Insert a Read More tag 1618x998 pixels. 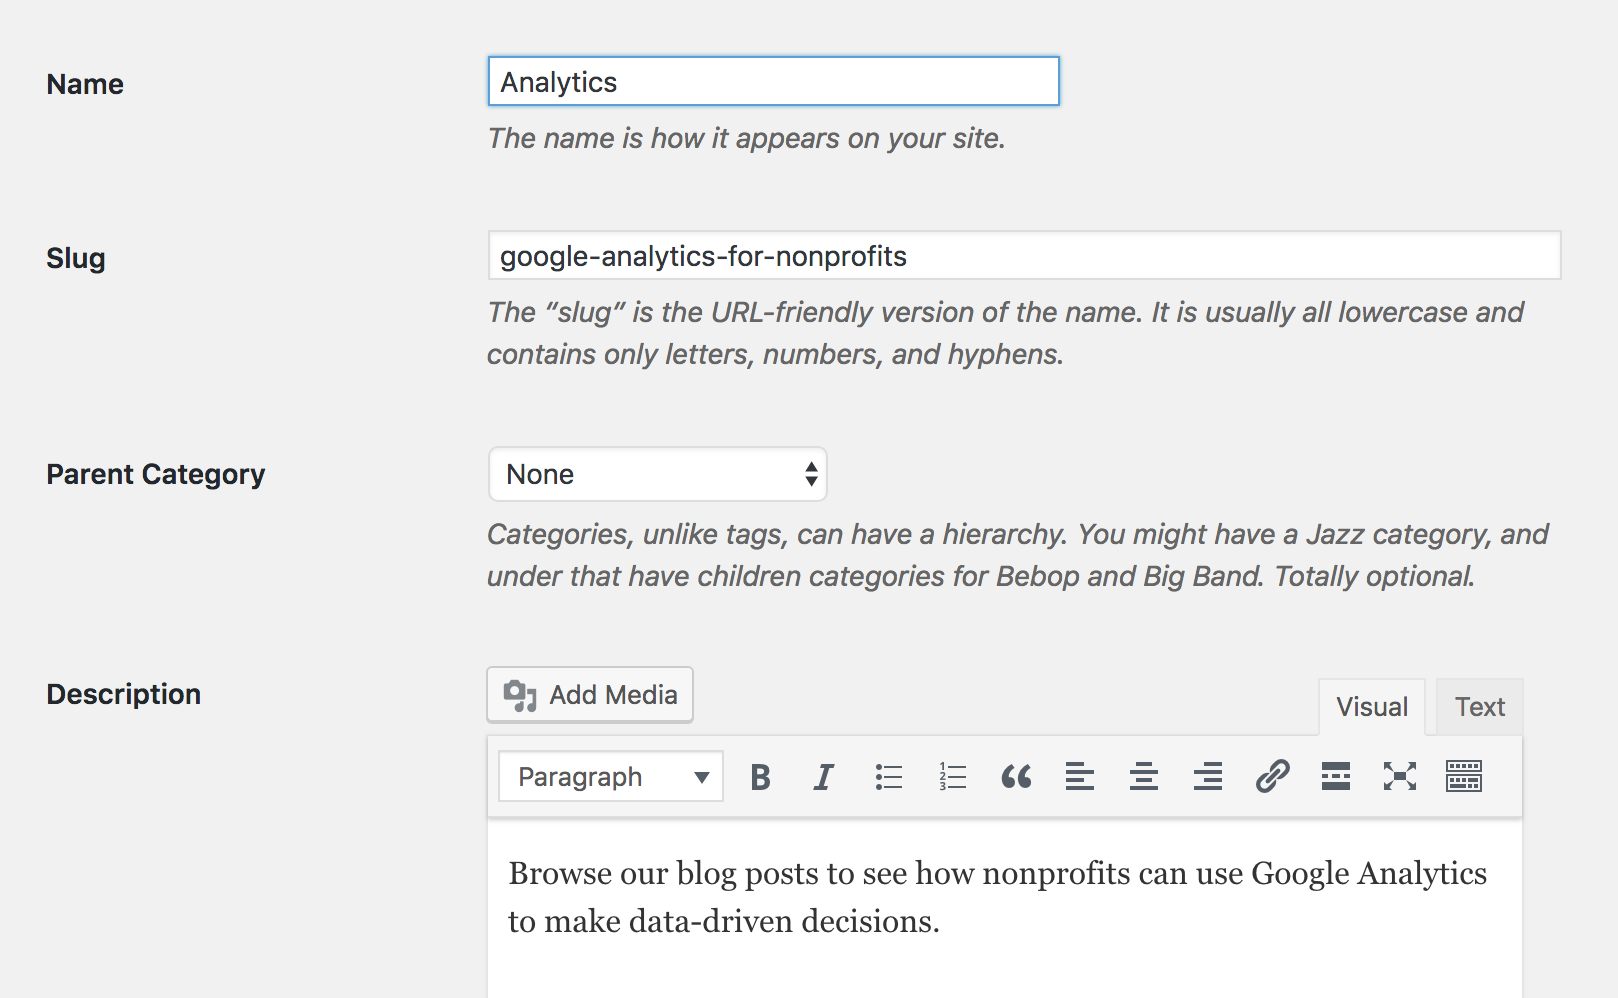tap(1336, 777)
